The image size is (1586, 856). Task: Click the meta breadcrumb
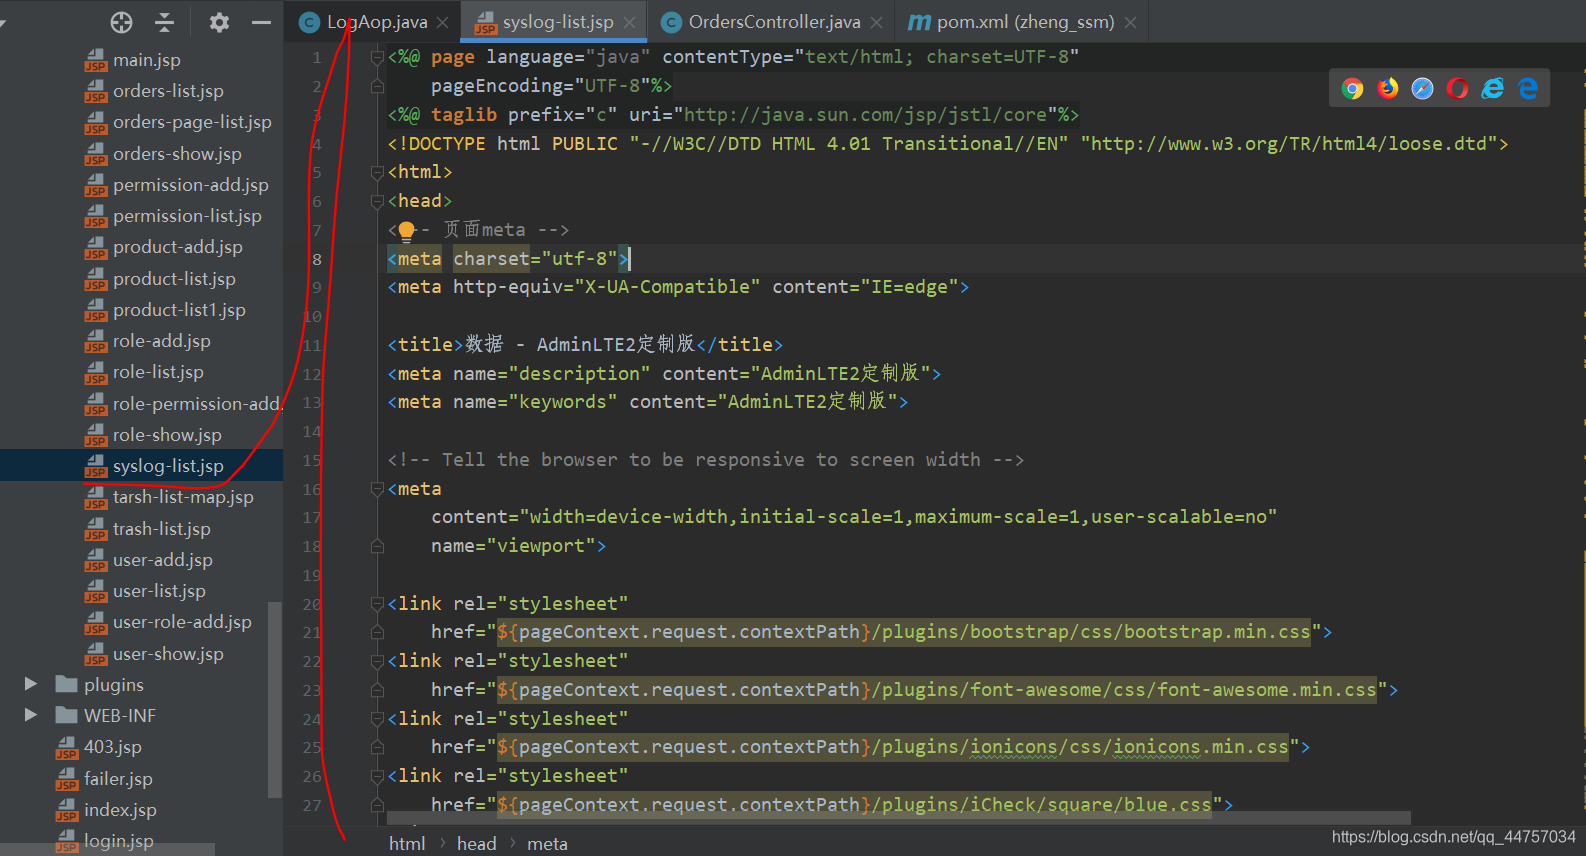pyautogui.click(x=547, y=844)
